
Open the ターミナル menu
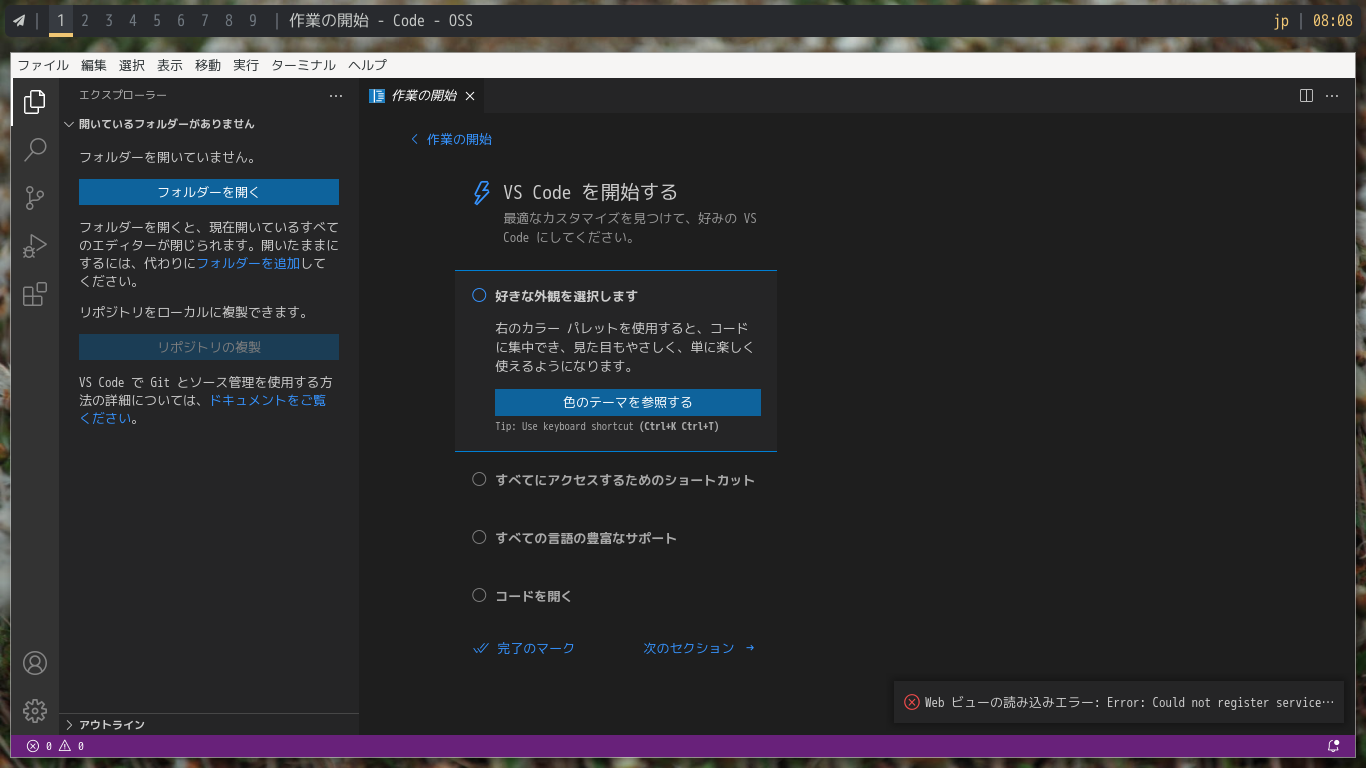tap(304, 65)
